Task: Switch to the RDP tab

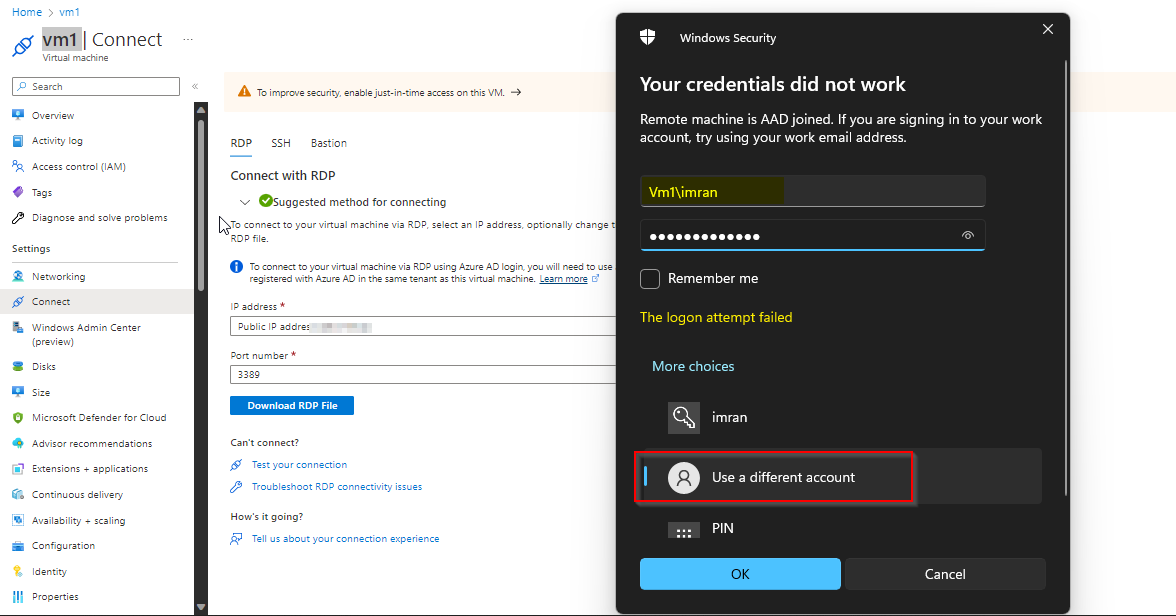Action: (241, 143)
